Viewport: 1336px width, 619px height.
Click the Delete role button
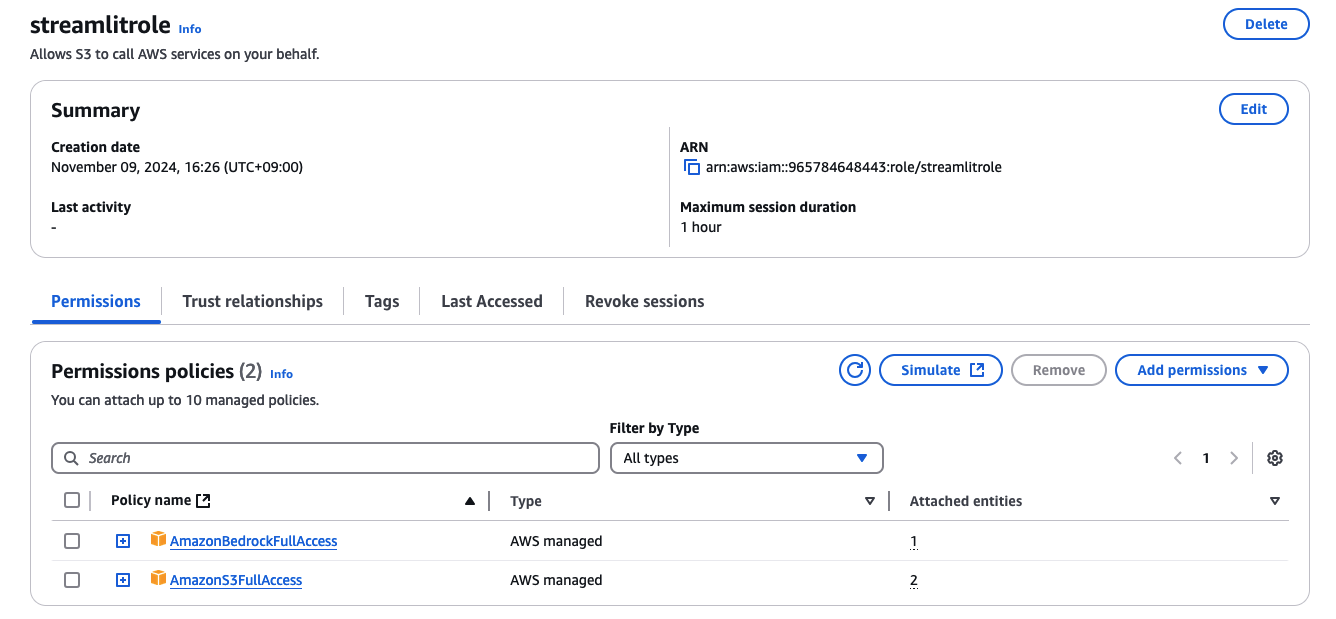1265,24
